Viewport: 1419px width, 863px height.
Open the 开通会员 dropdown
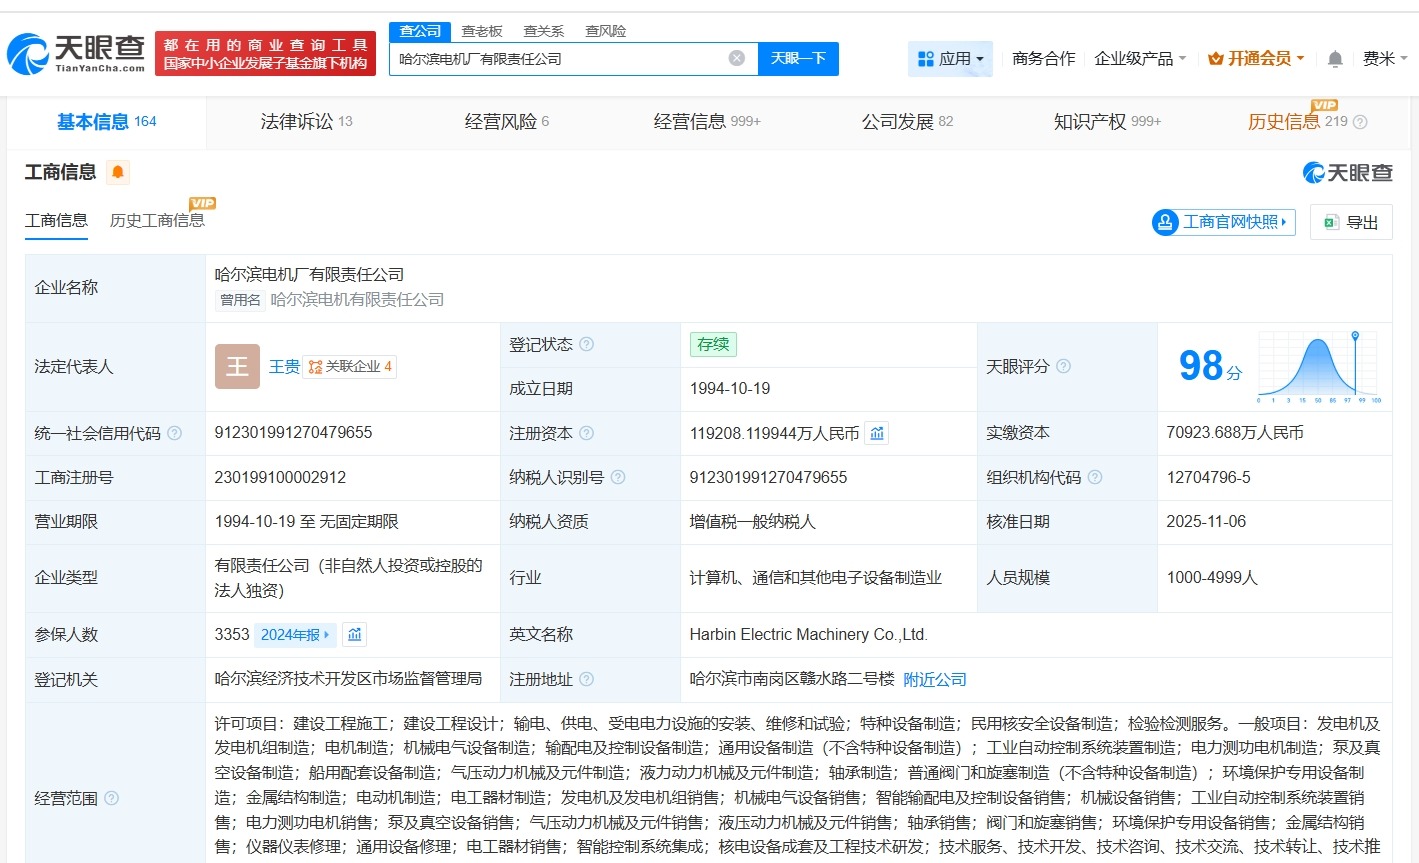(x=1255, y=59)
